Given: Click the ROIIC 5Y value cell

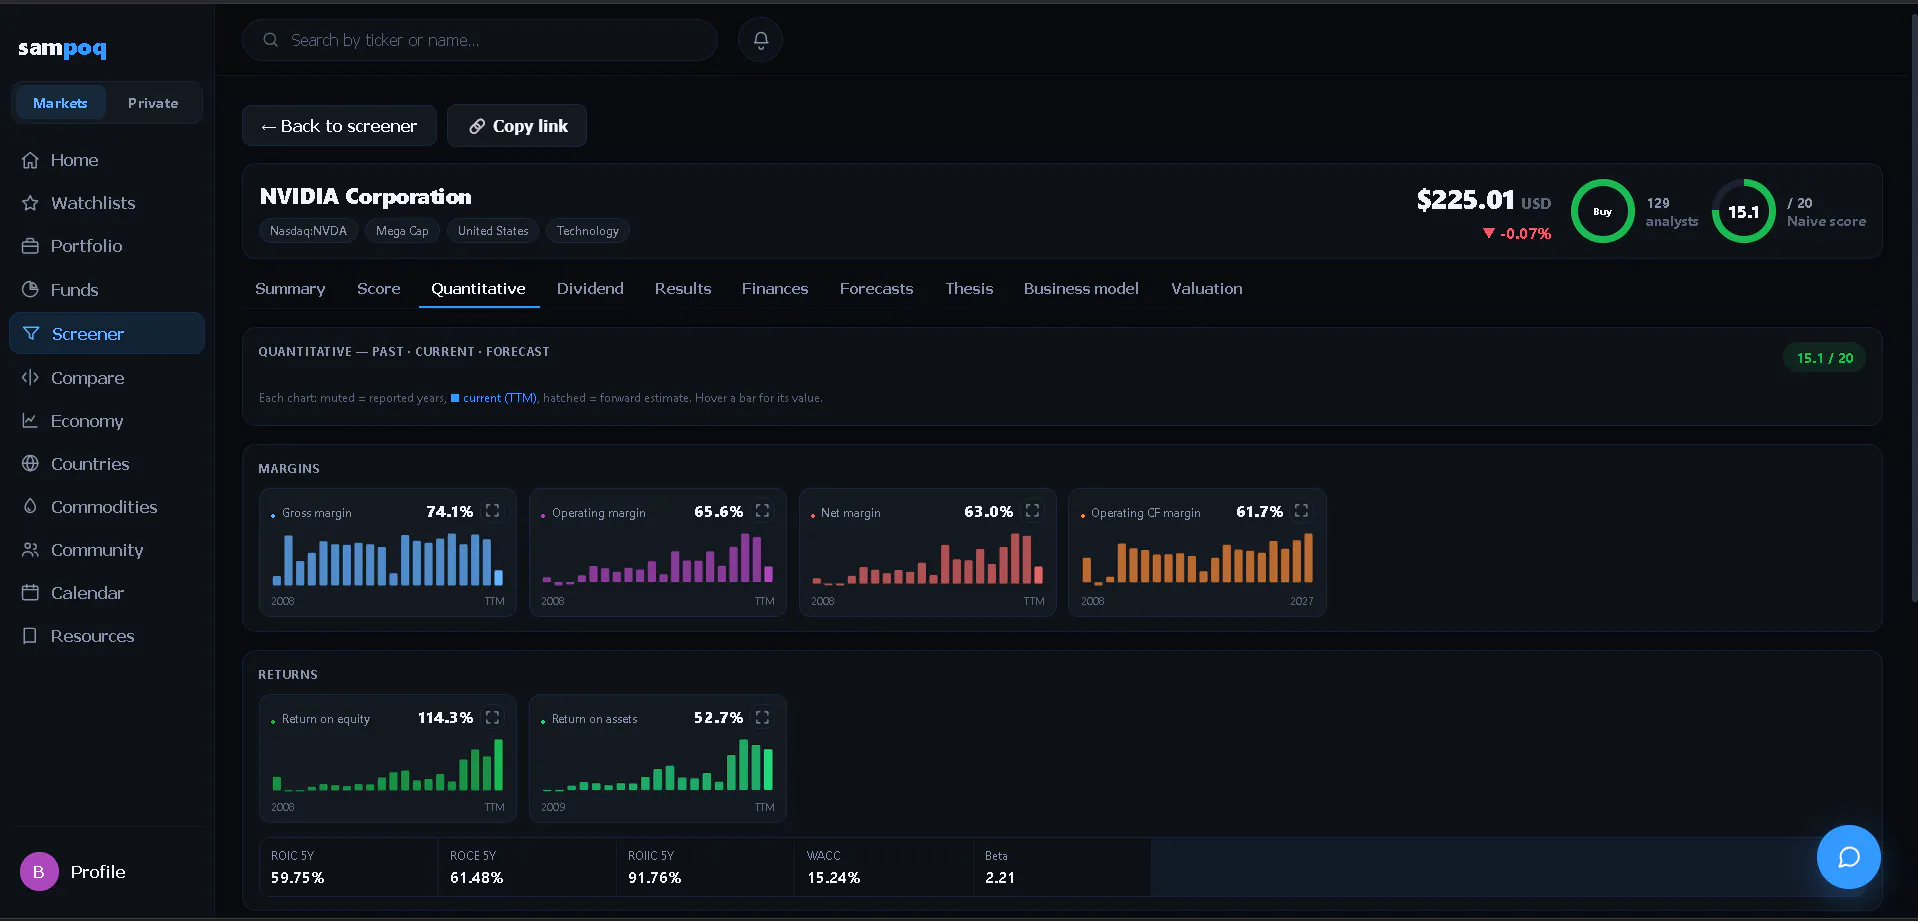Looking at the screenshot, I should [x=706, y=867].
